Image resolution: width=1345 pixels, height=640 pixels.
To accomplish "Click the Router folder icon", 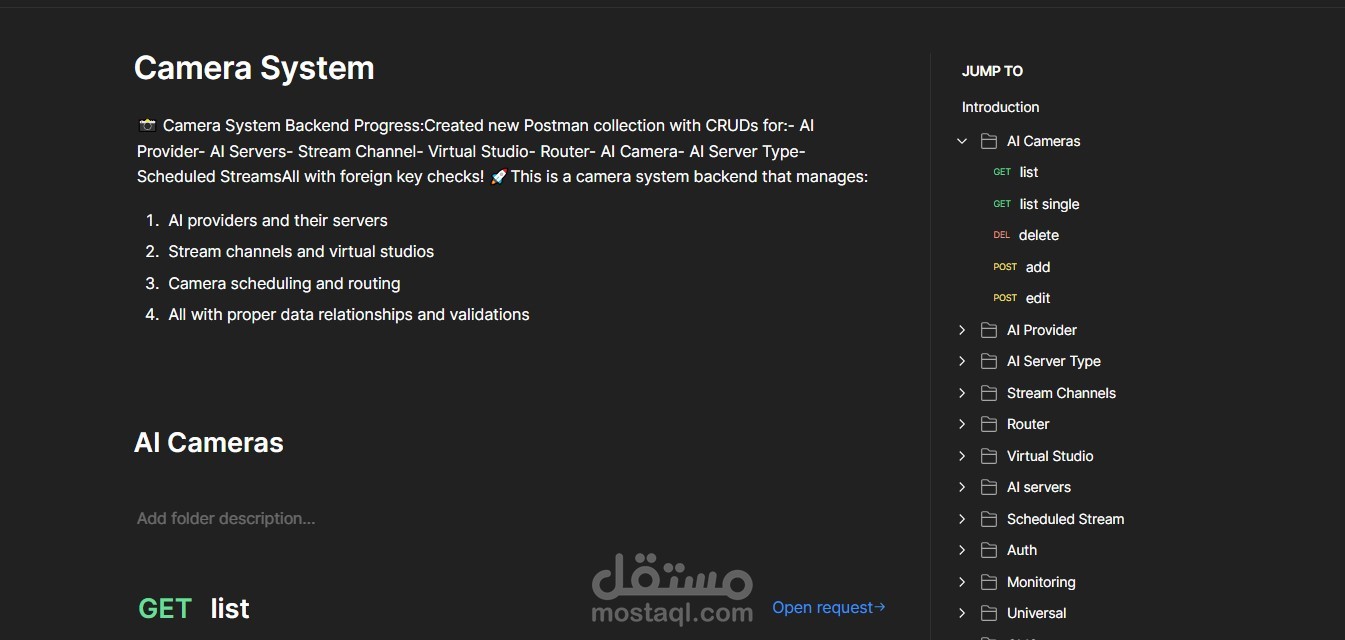I will [x=989, y=424].
